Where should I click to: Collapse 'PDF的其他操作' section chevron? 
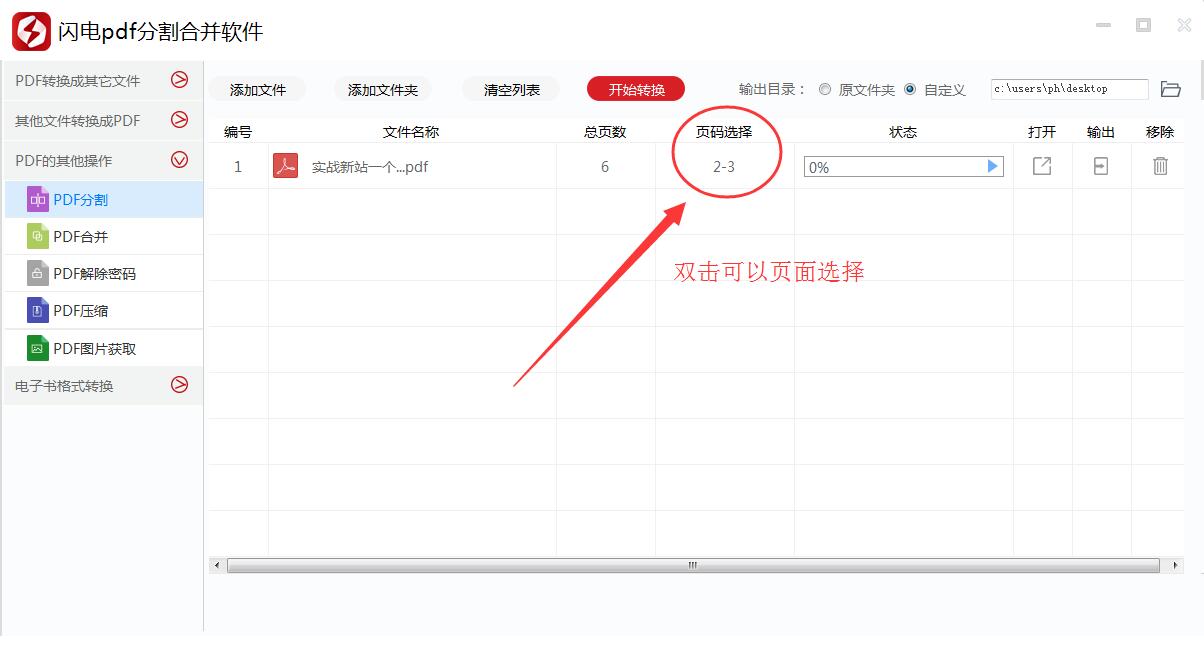point(180,159)
